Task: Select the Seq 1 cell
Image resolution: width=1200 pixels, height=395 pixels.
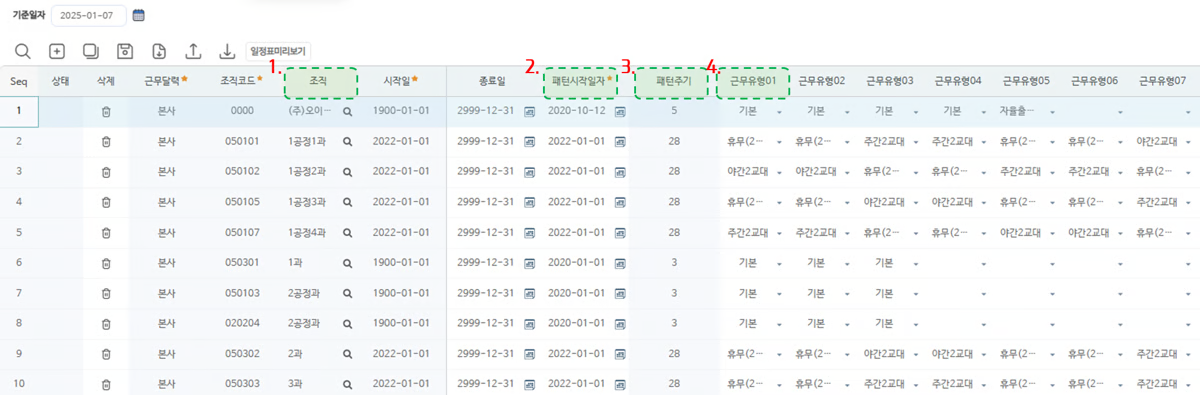Action: point(19,112)
